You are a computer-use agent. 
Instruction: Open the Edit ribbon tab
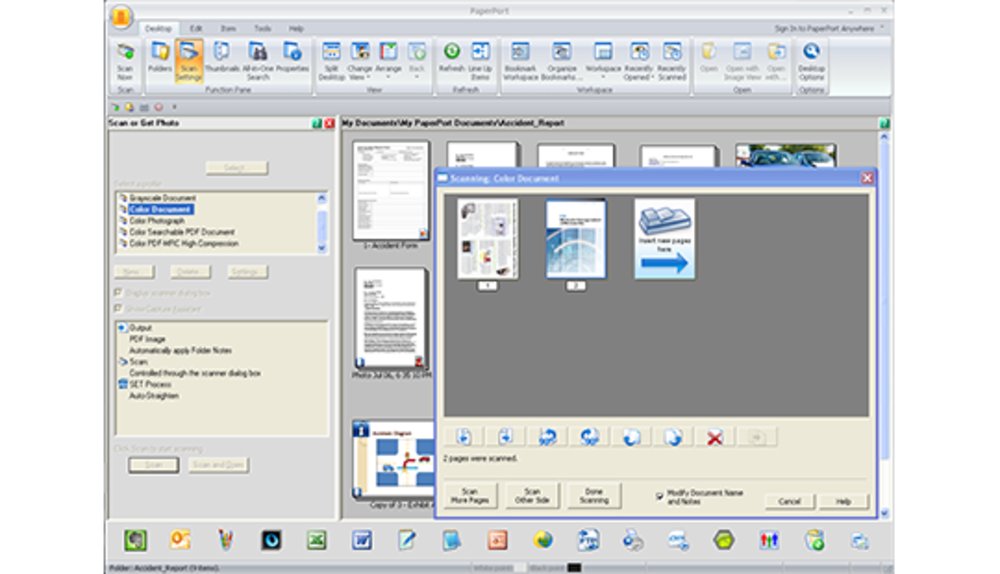196,29
